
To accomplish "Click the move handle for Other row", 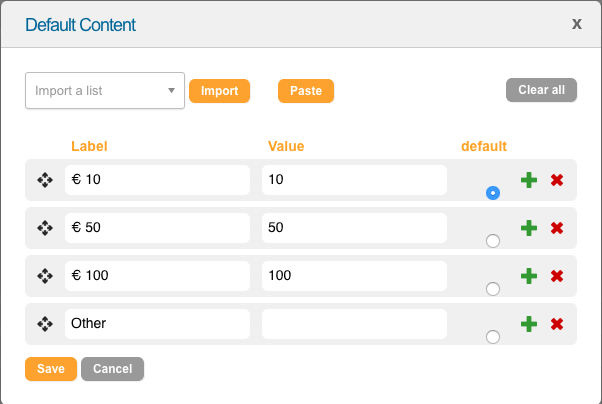I will [45, 324].
